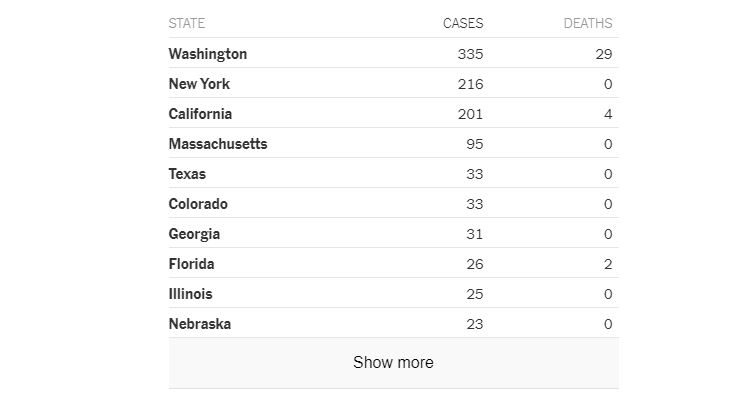Click New York's case count 216

pyautogui.click(x=469, y=84)
